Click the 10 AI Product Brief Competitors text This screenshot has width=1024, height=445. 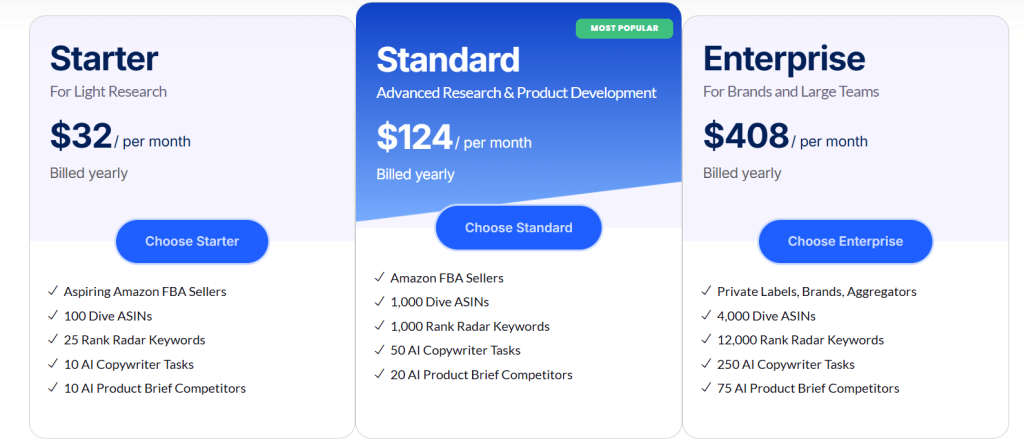pos(155,388)
